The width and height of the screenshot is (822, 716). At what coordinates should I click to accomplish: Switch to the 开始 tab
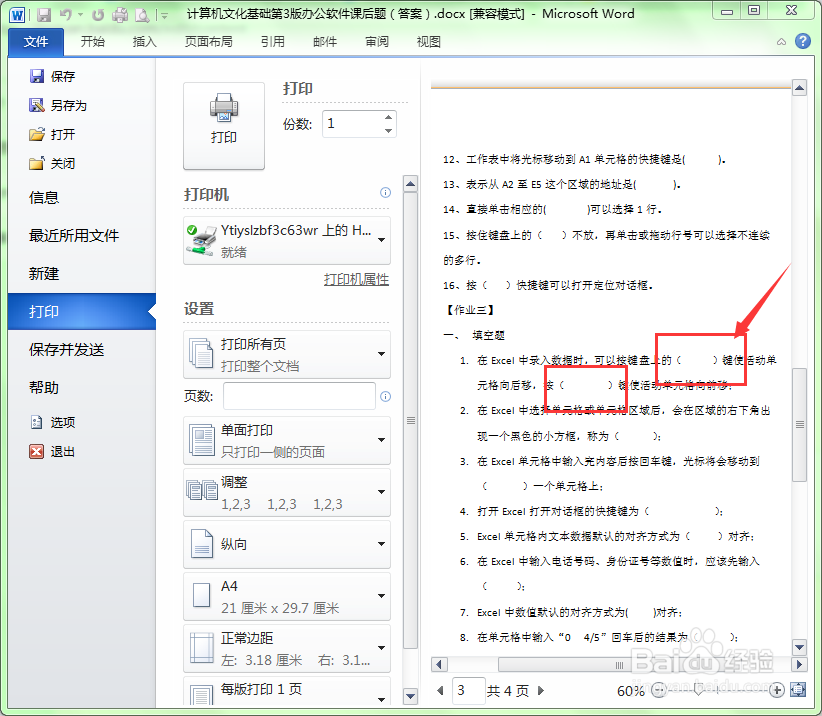[x=93, y=41]
